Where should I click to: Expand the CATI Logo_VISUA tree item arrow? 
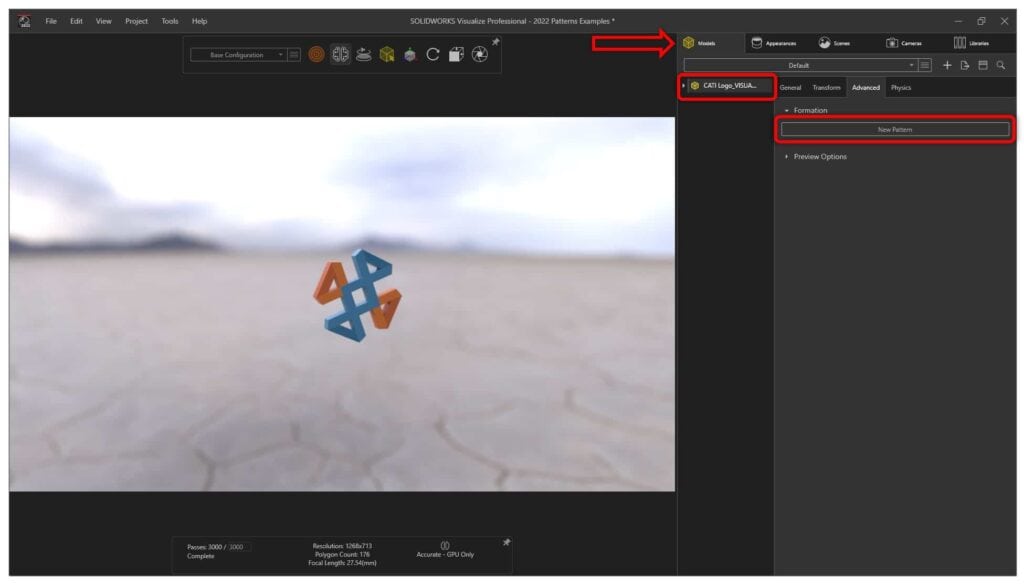click(x=683, y=87)
